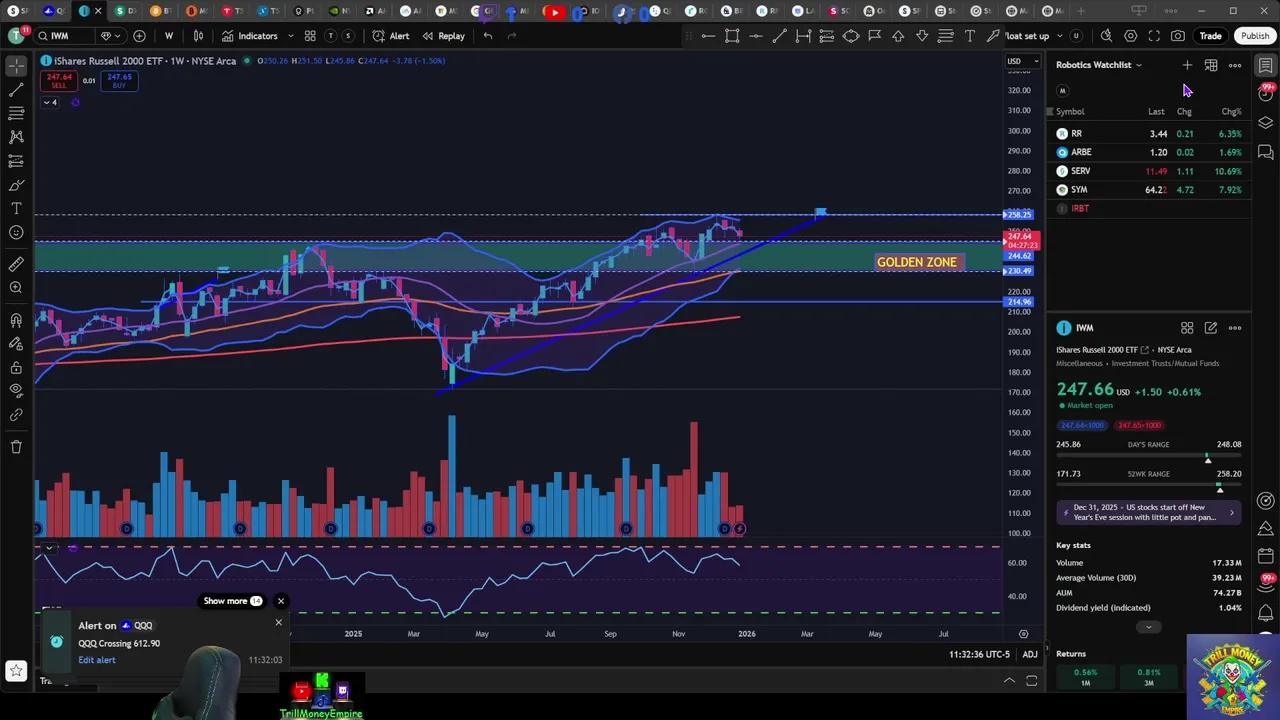This screenshot has width=1280, height=720.
Task: Close the QQQ alert notification
Action: point(278,623)
